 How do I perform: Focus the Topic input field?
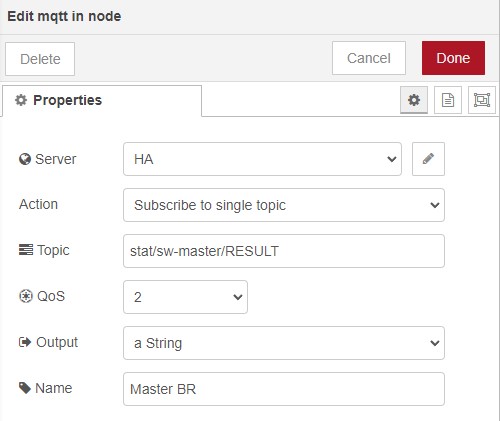tap(284, 251)
